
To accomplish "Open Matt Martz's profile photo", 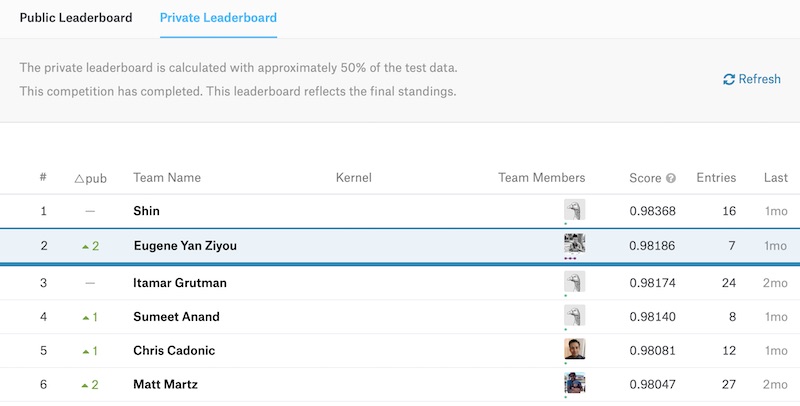I will [574, 383].
